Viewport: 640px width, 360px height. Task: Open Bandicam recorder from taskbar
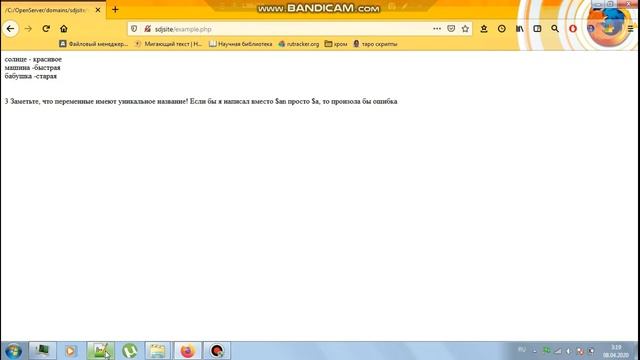point(217,351)
